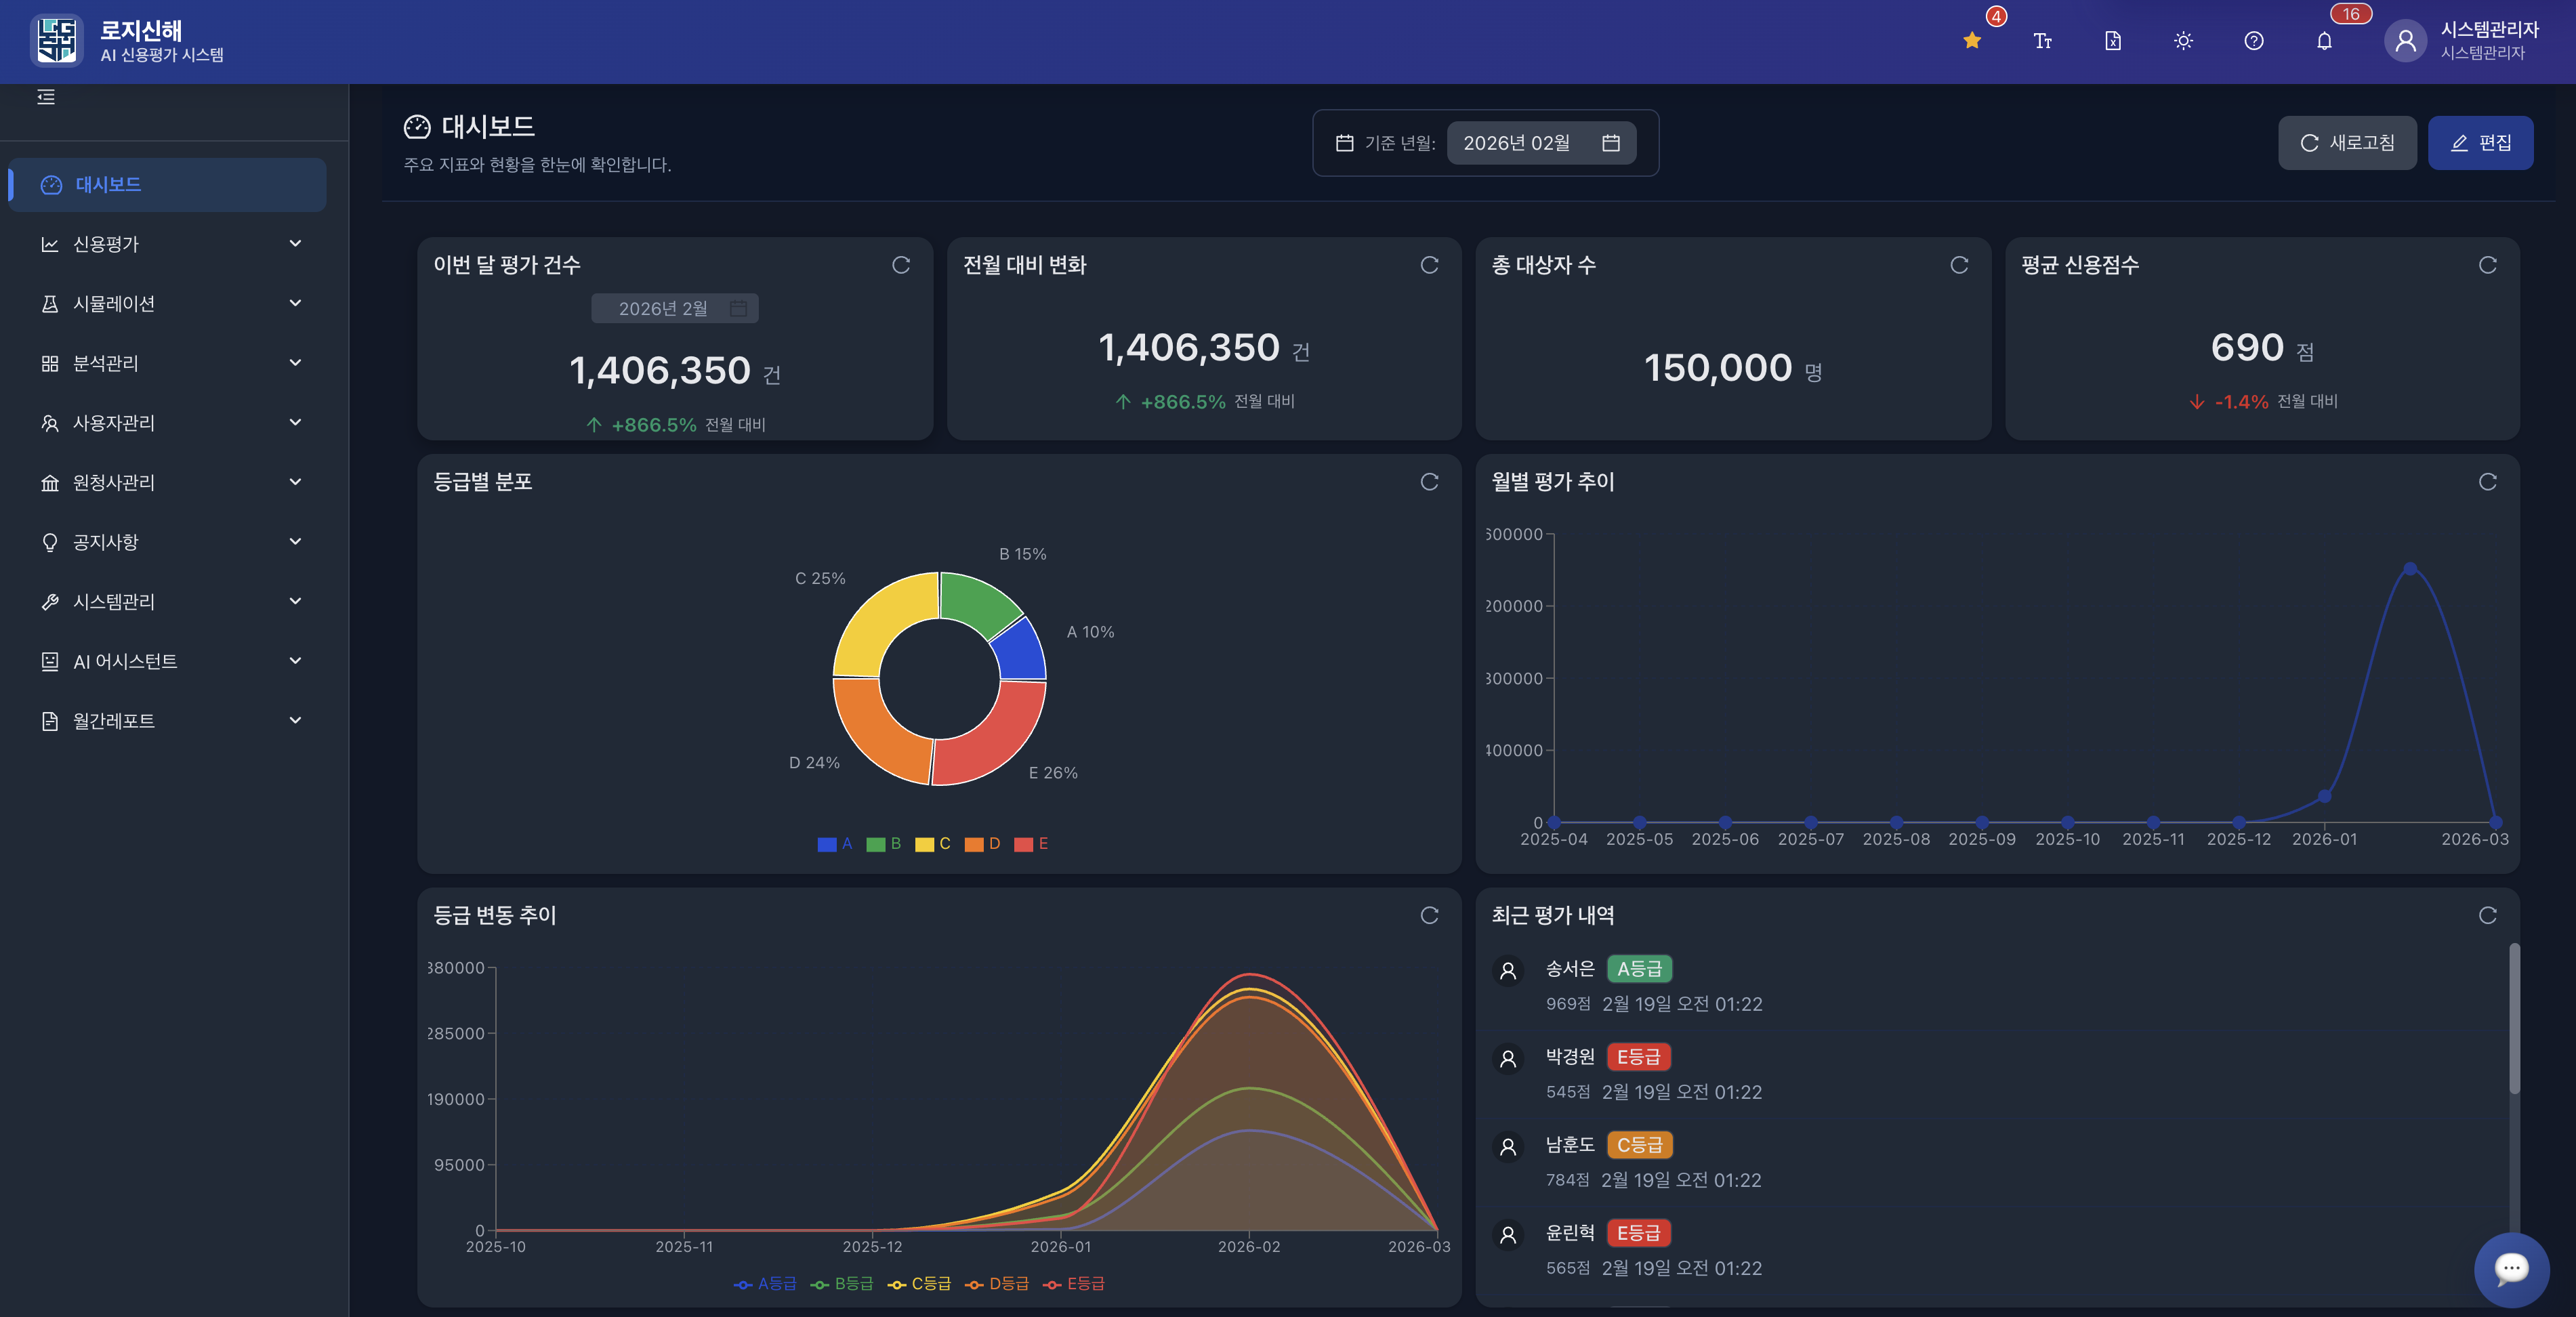Click the favorites star icon in header
The width and height of the screenshot is (2576, 1317).
tap(1972, 41)
